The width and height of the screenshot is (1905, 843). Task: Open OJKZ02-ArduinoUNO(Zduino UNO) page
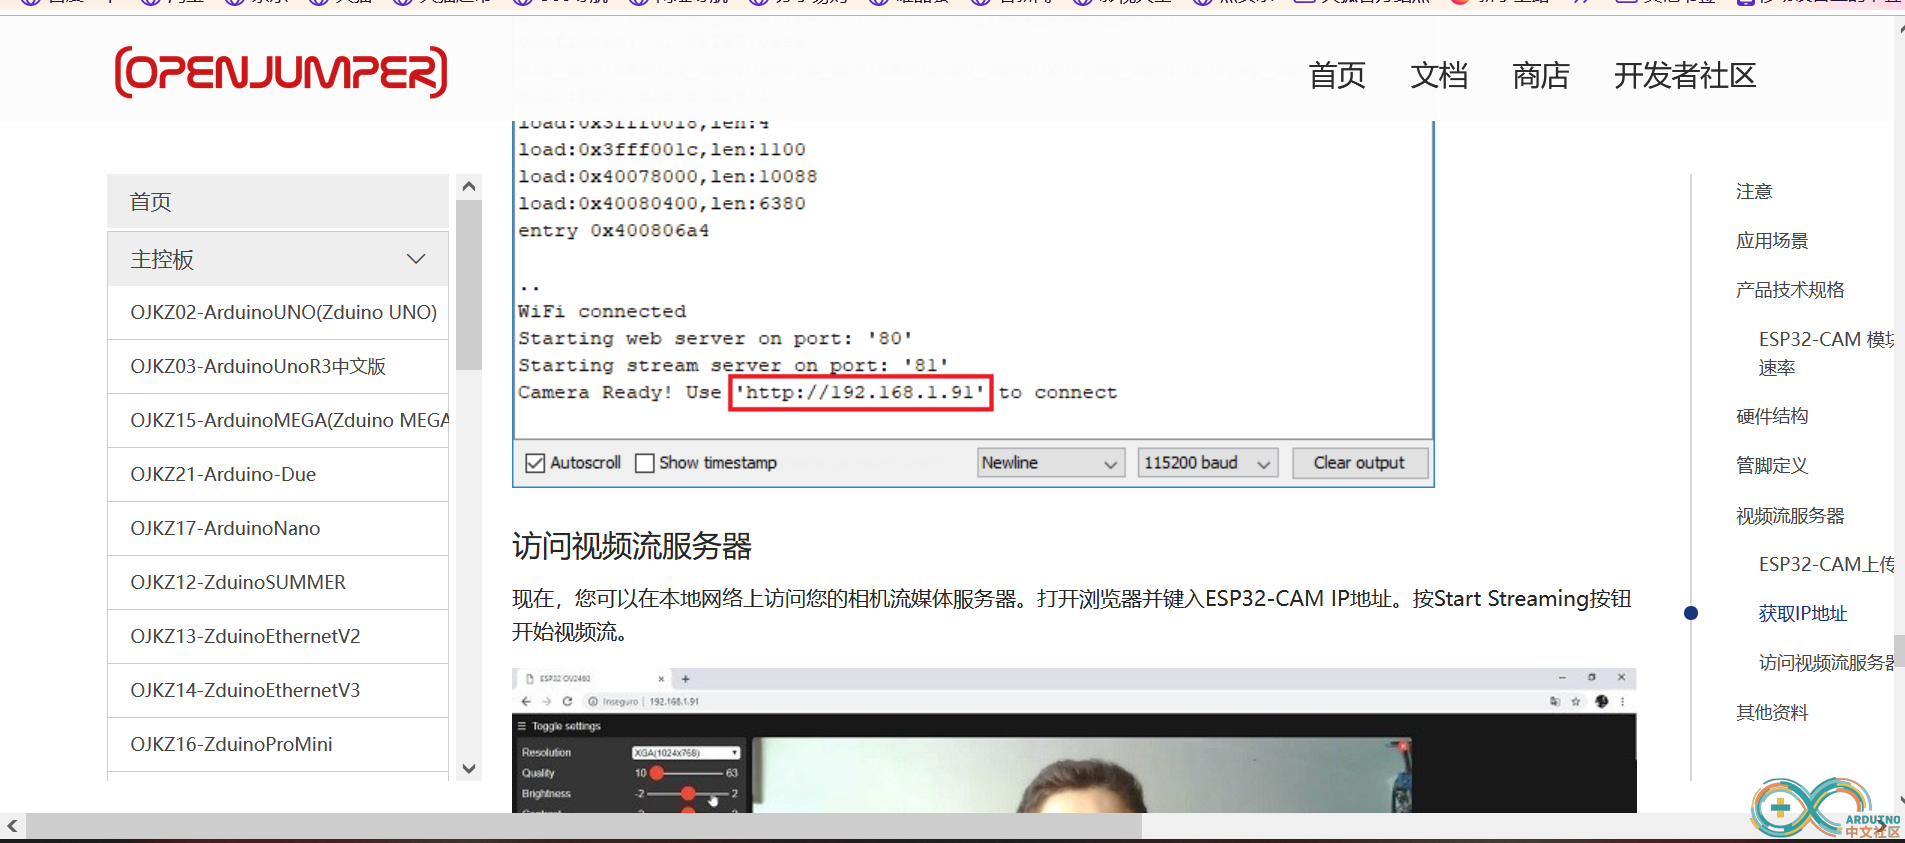pos(278,313)
